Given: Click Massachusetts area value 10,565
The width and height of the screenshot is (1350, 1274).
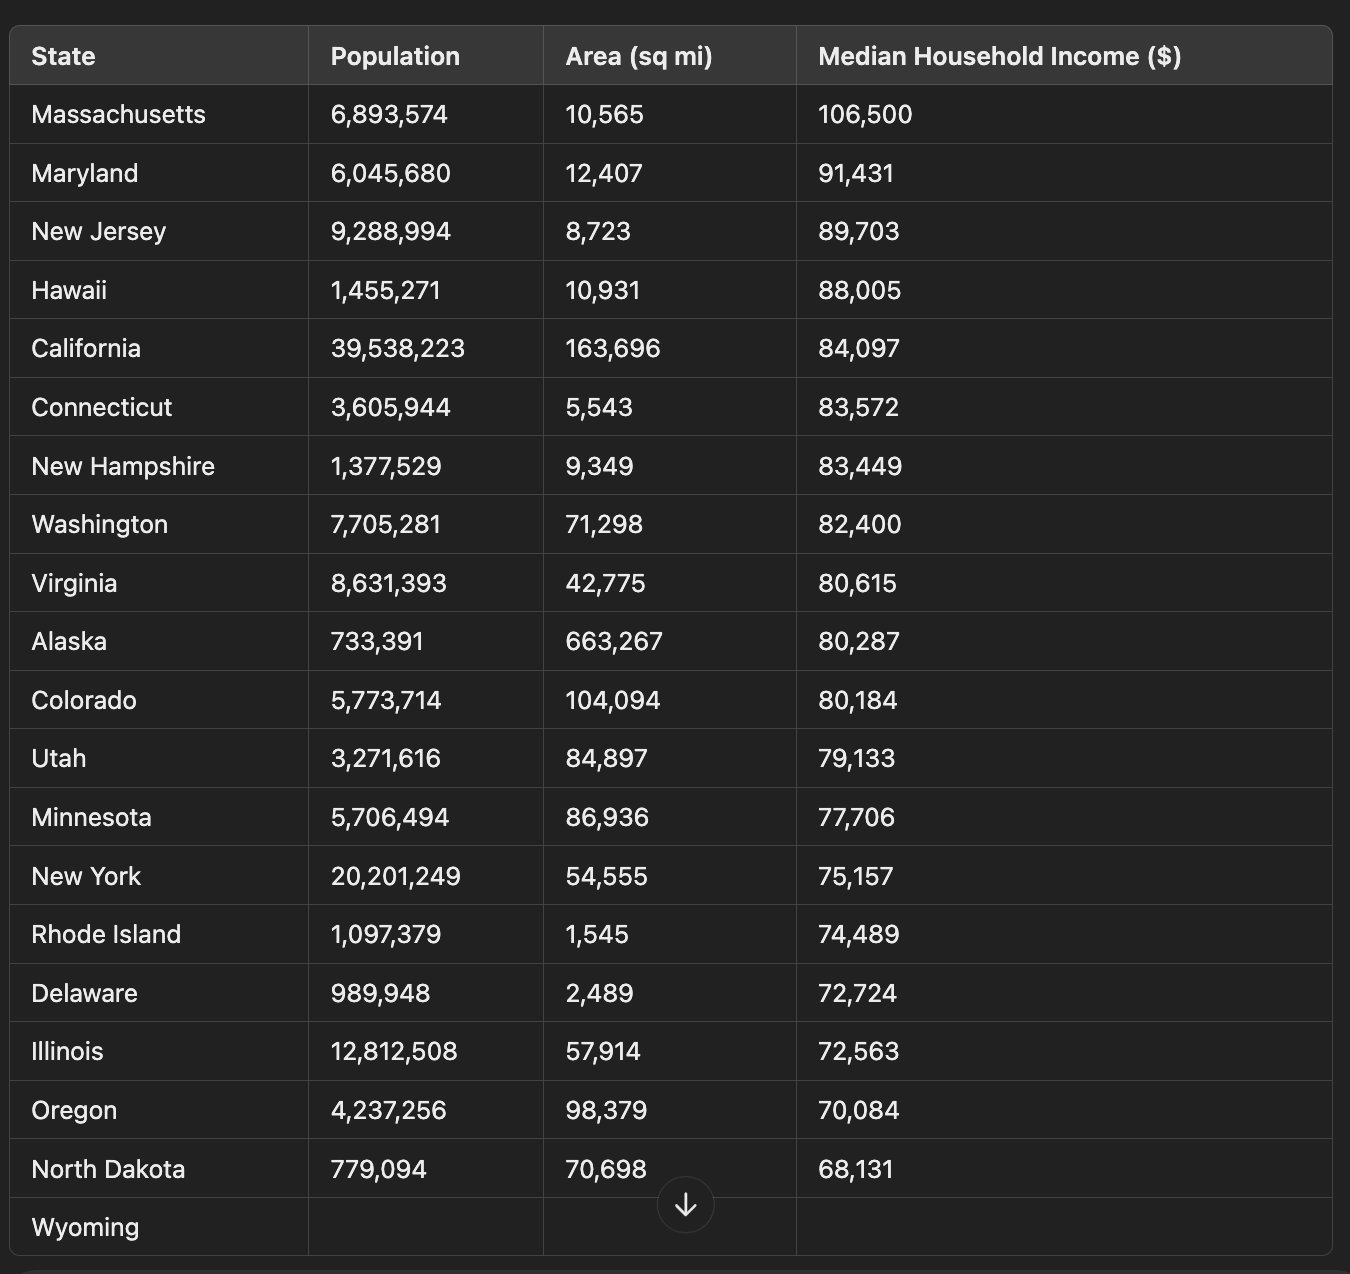Looking at the screenshot, I should point(605,114).
